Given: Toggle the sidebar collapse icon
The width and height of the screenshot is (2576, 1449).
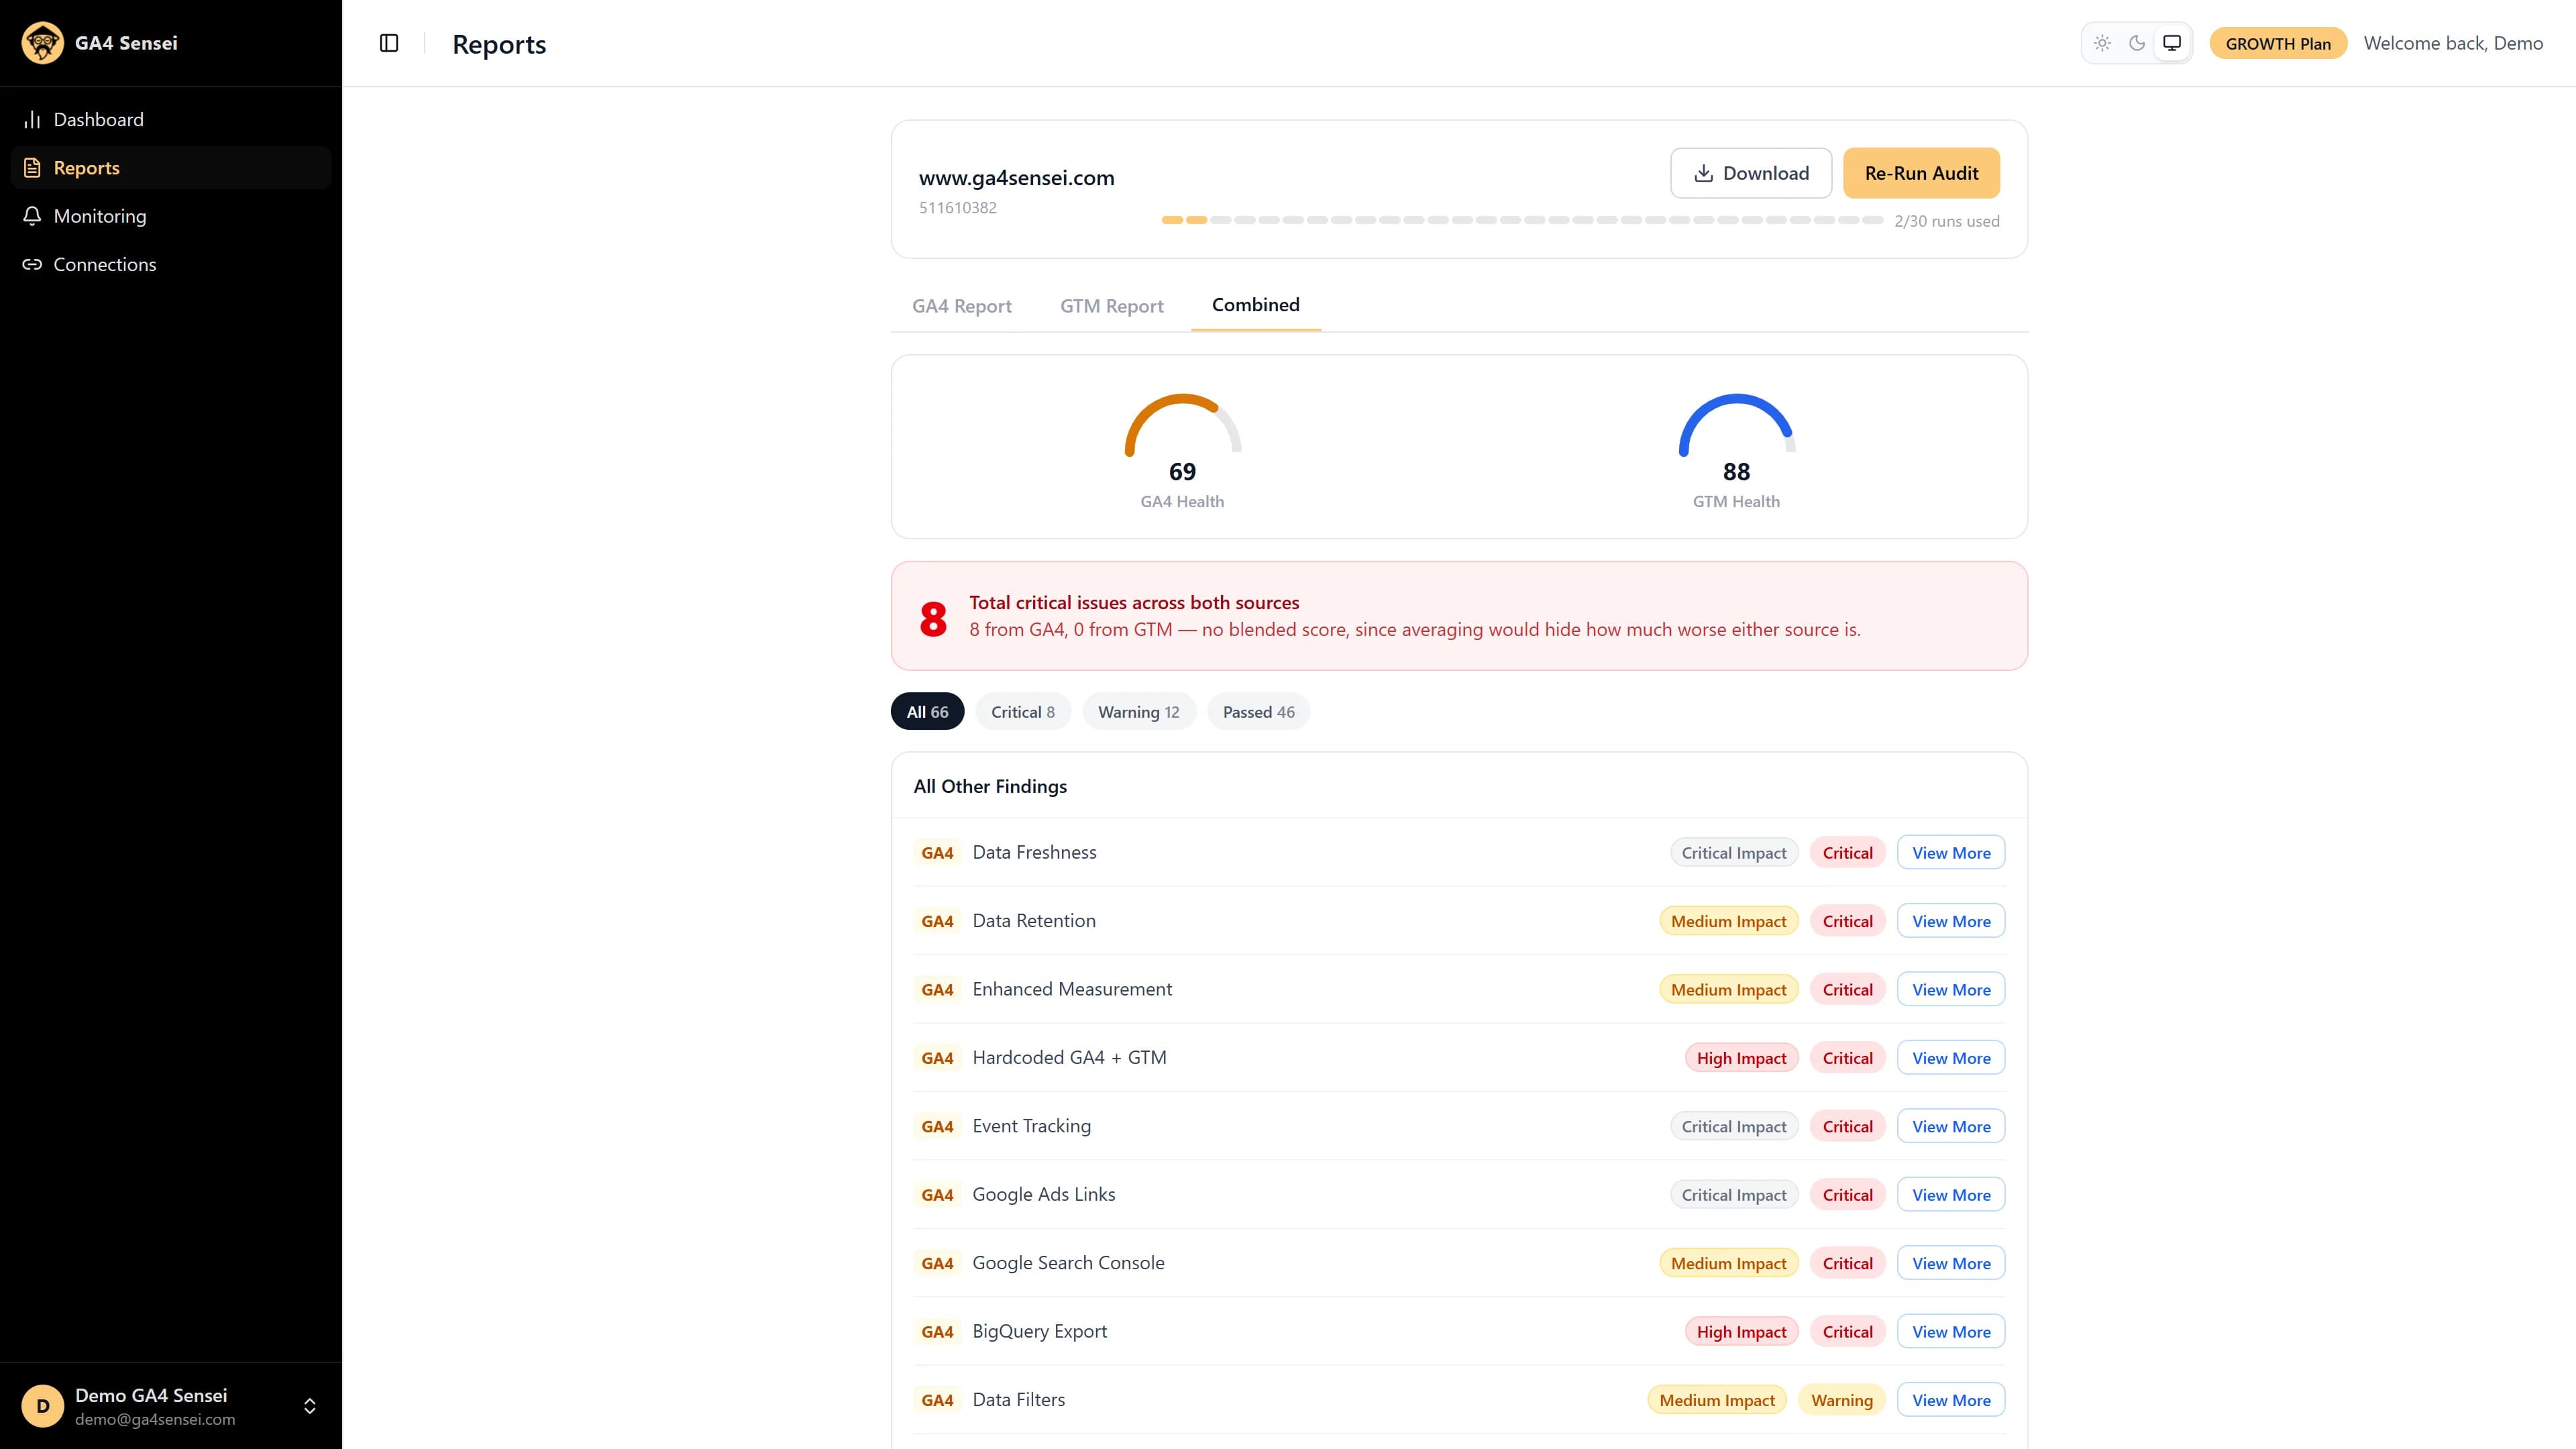Looking at the screenshot, I should [x=389, y=43].
